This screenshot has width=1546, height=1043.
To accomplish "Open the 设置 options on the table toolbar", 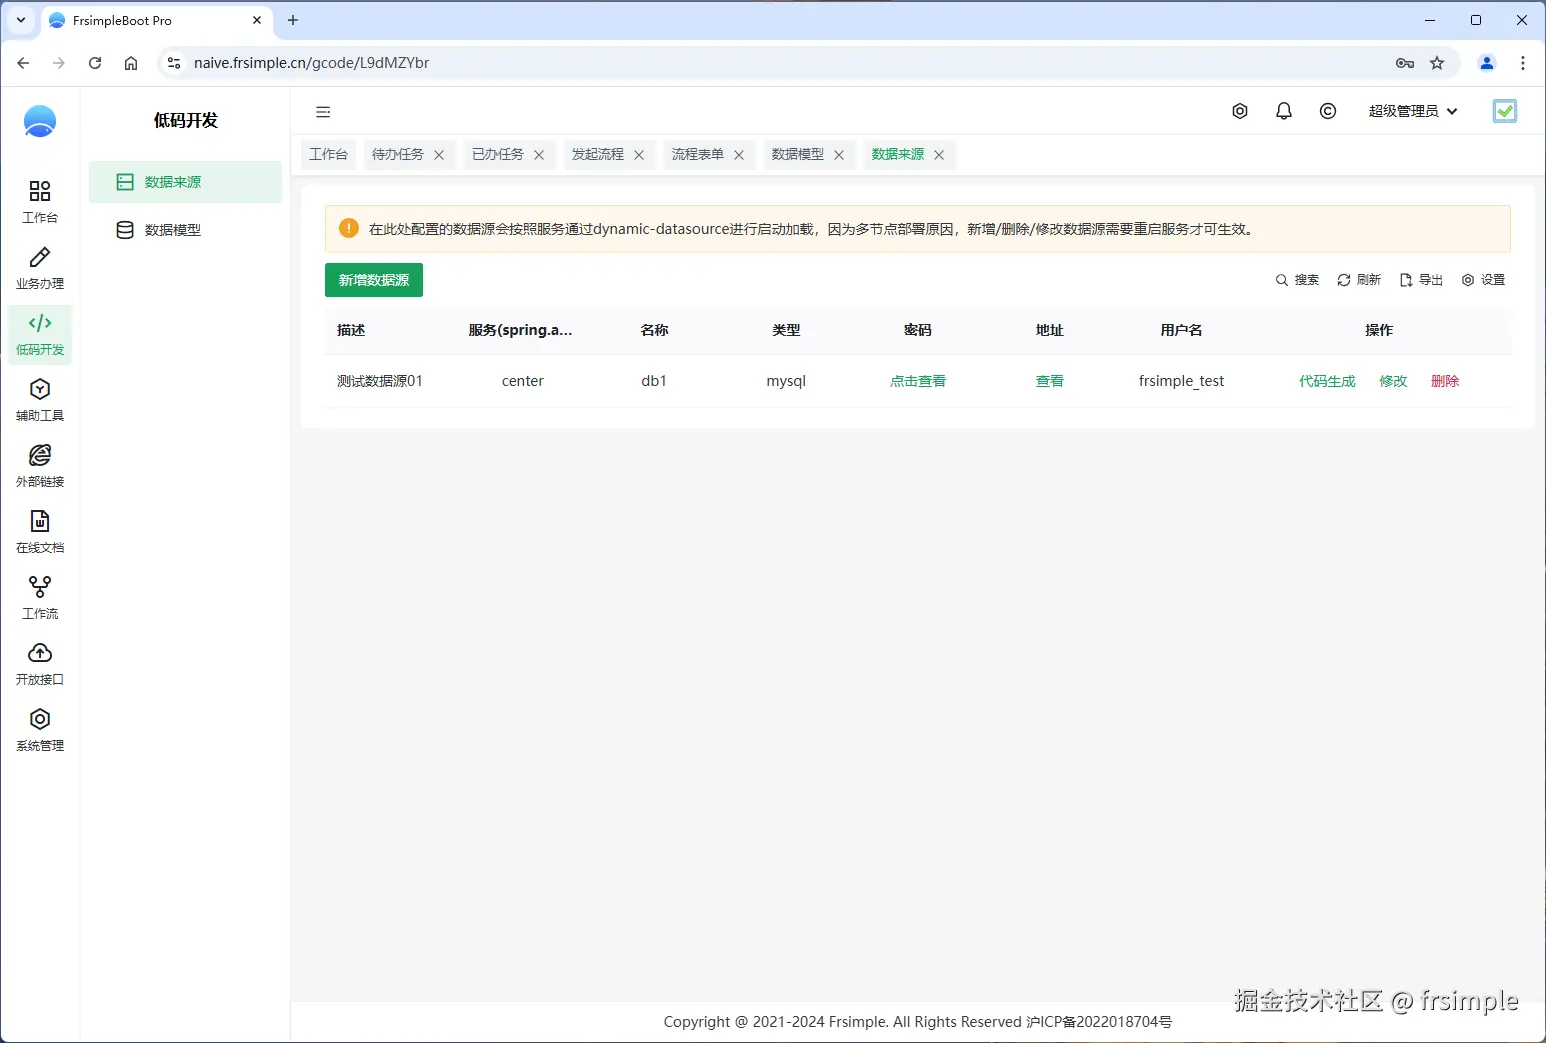I will [1484, 280].
